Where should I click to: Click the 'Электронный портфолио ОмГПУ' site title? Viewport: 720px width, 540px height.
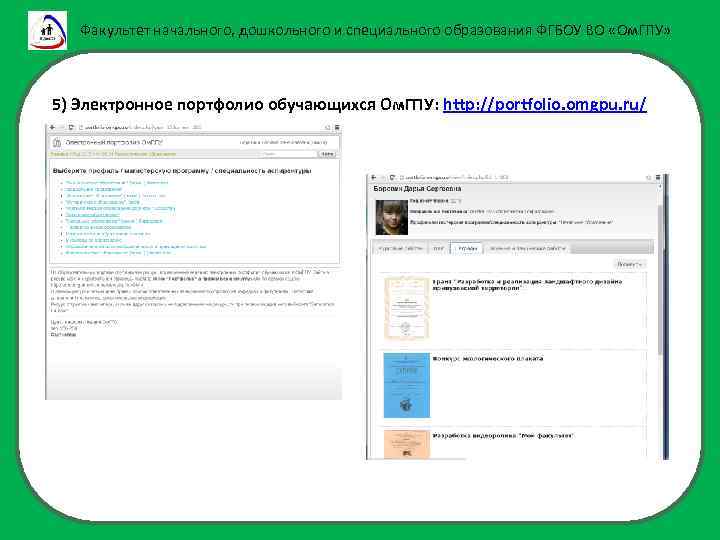[x=114, y=142]
